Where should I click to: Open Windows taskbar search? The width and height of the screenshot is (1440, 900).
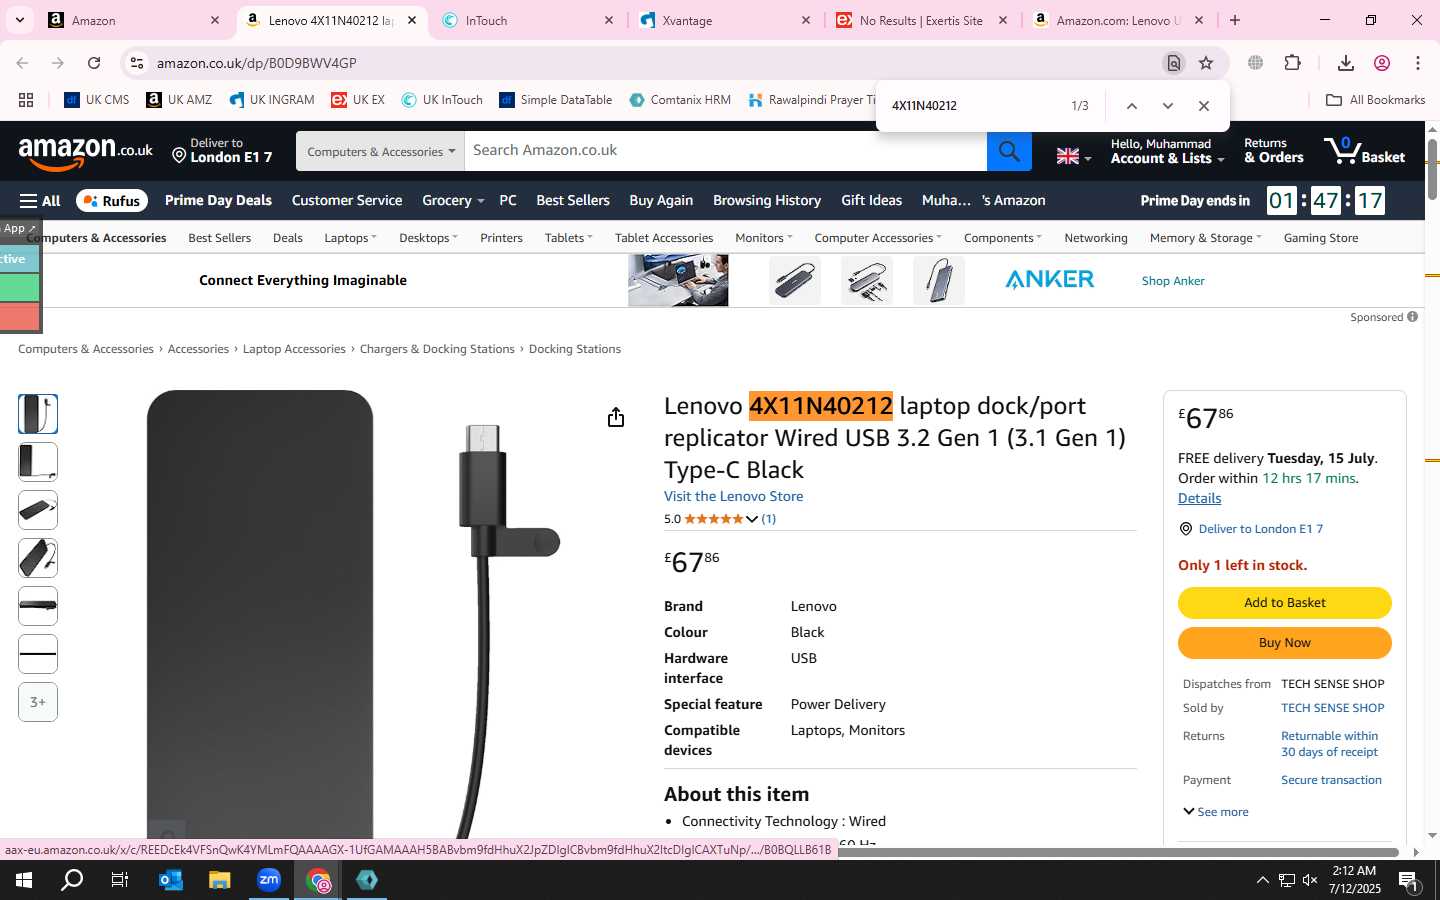(x=72, y=880)
